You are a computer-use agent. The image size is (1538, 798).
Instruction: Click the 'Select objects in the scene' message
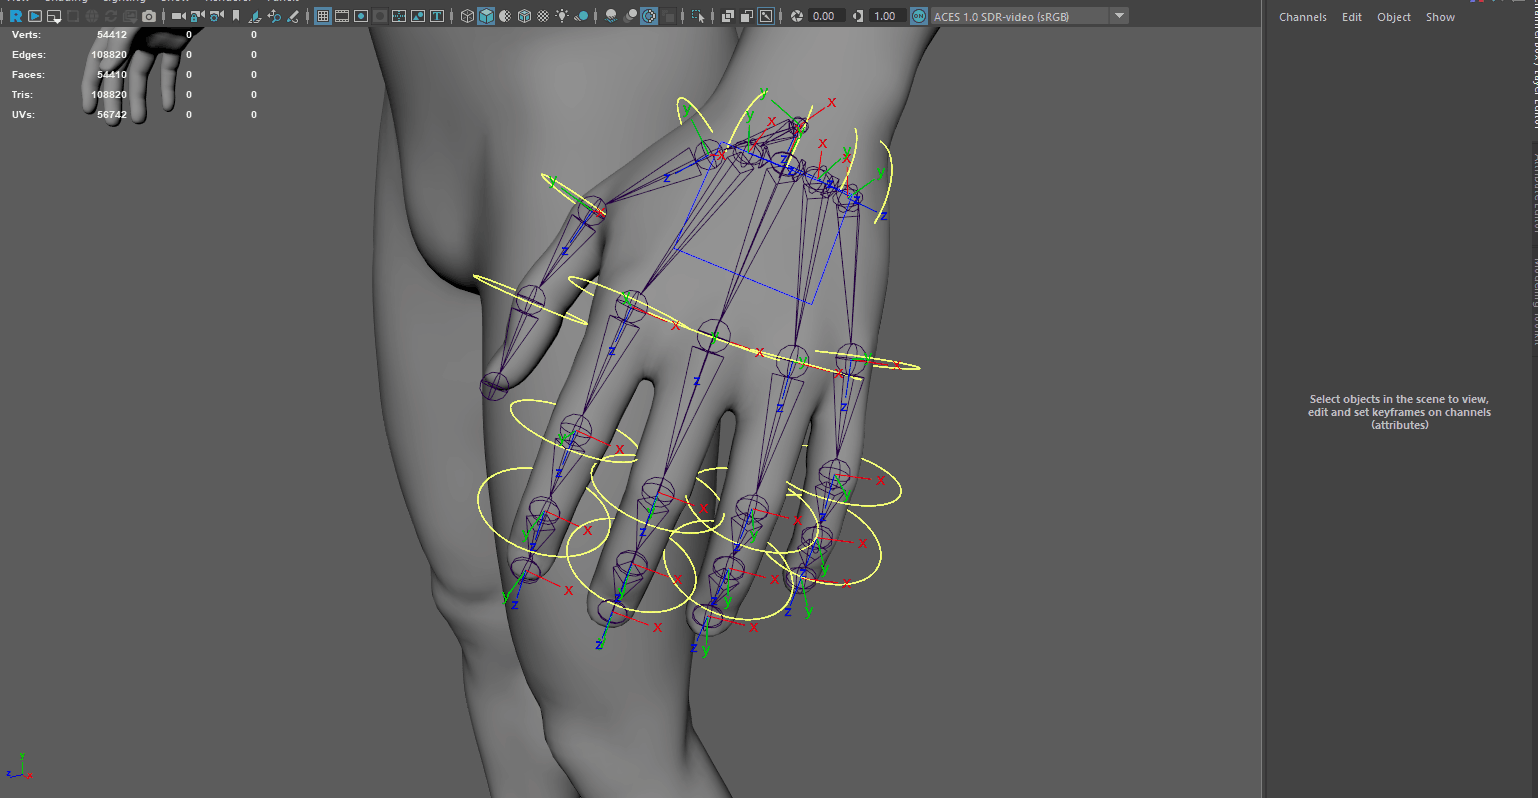pyautogui.click(x=1399, y=412)
